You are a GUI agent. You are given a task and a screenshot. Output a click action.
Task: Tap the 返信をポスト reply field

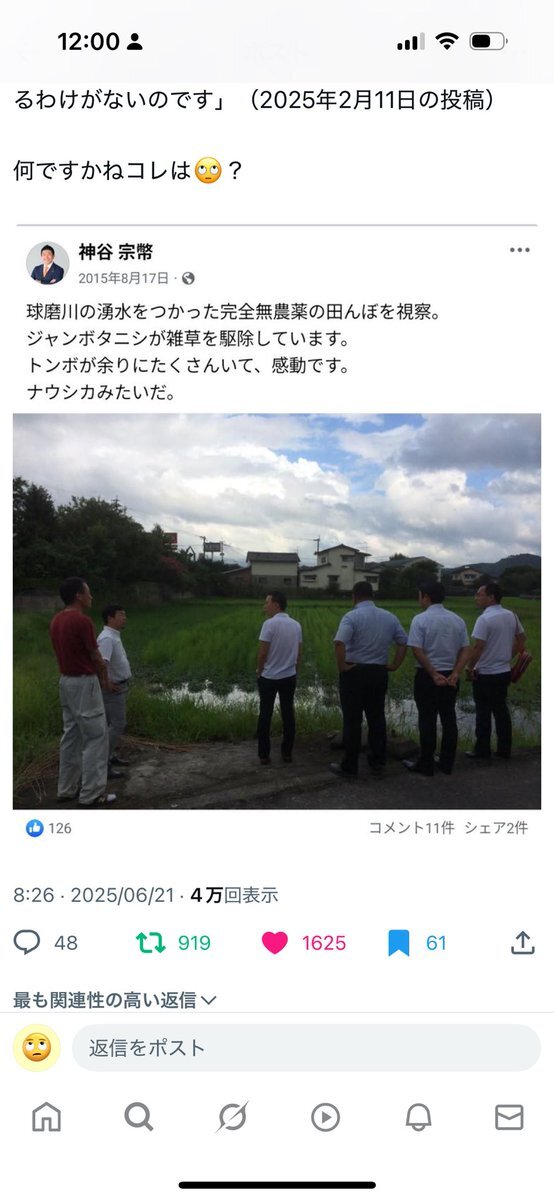click(306, 1048)
